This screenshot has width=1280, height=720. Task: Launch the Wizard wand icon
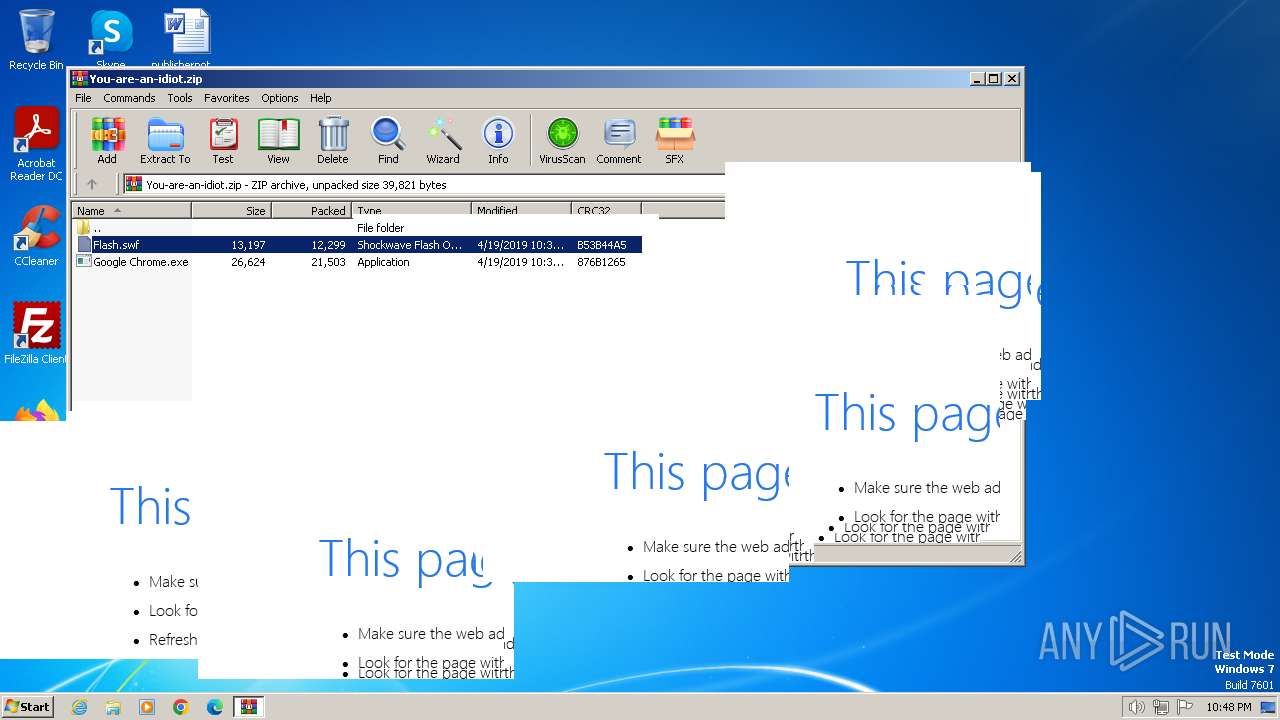[443, 141]
